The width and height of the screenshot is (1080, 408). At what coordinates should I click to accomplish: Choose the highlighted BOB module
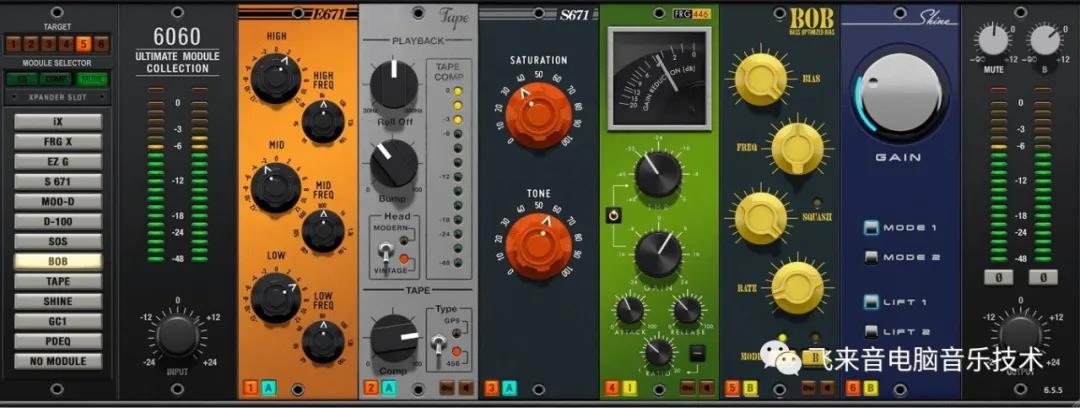pyautogui.click(x=58, y=262)
